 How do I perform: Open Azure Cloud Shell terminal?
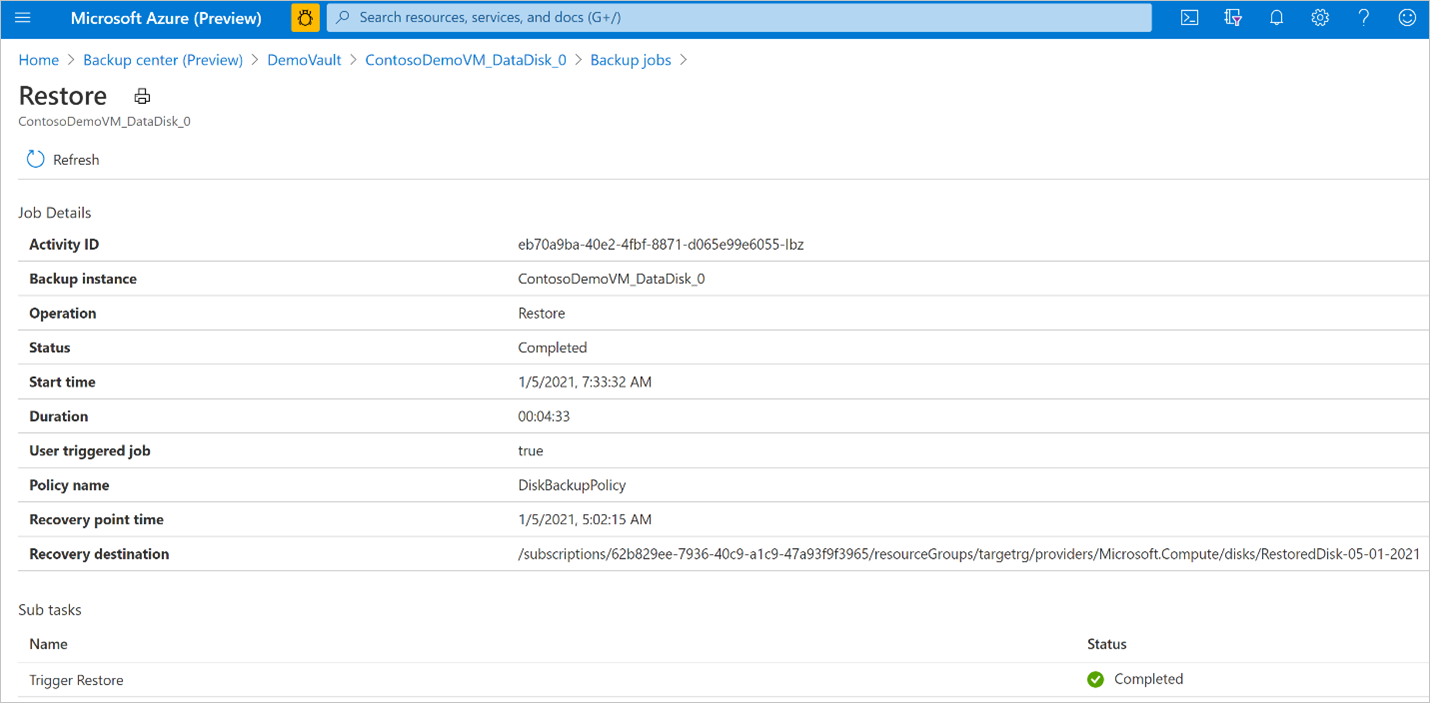pos(1189,17)
